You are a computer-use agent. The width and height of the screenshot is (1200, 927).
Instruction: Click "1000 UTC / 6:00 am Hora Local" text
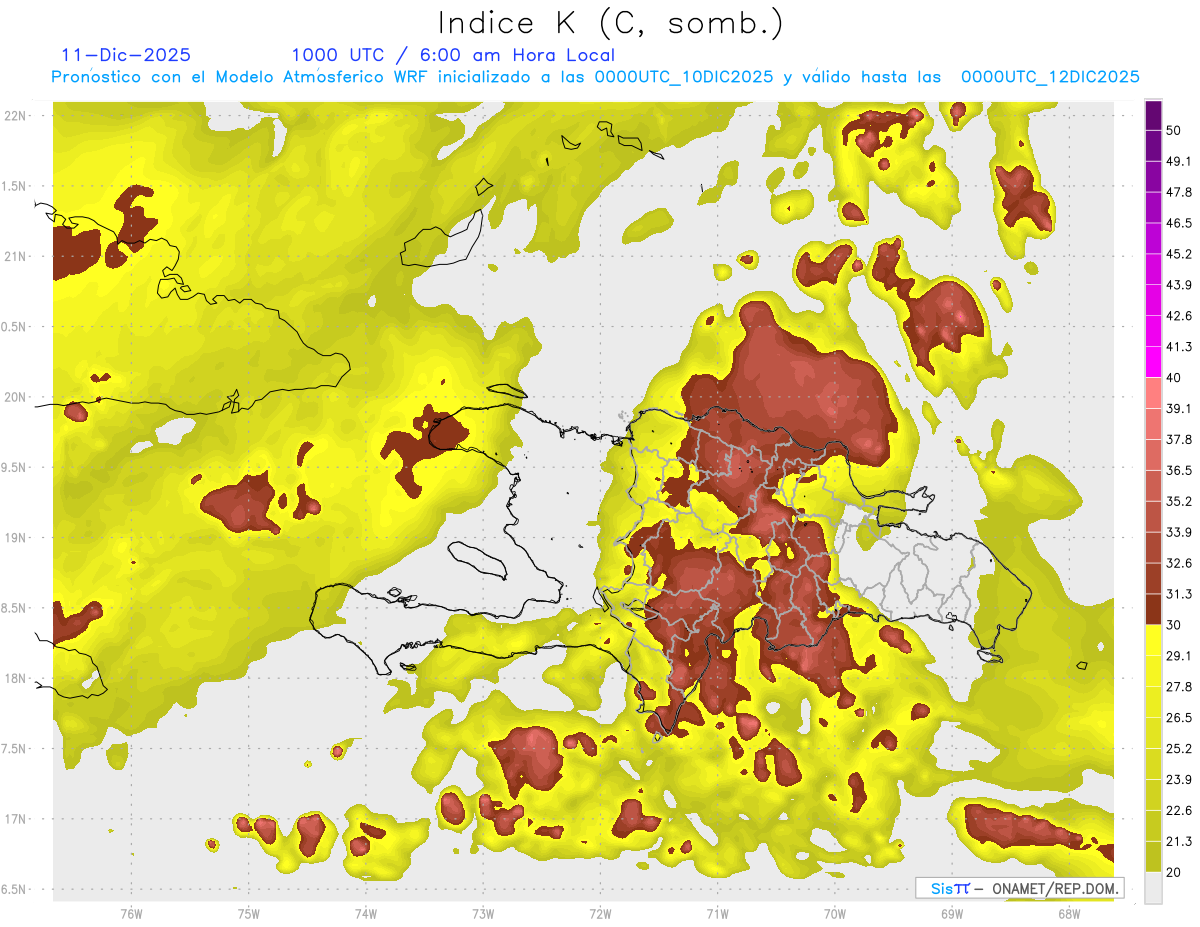tap(453, 55)
